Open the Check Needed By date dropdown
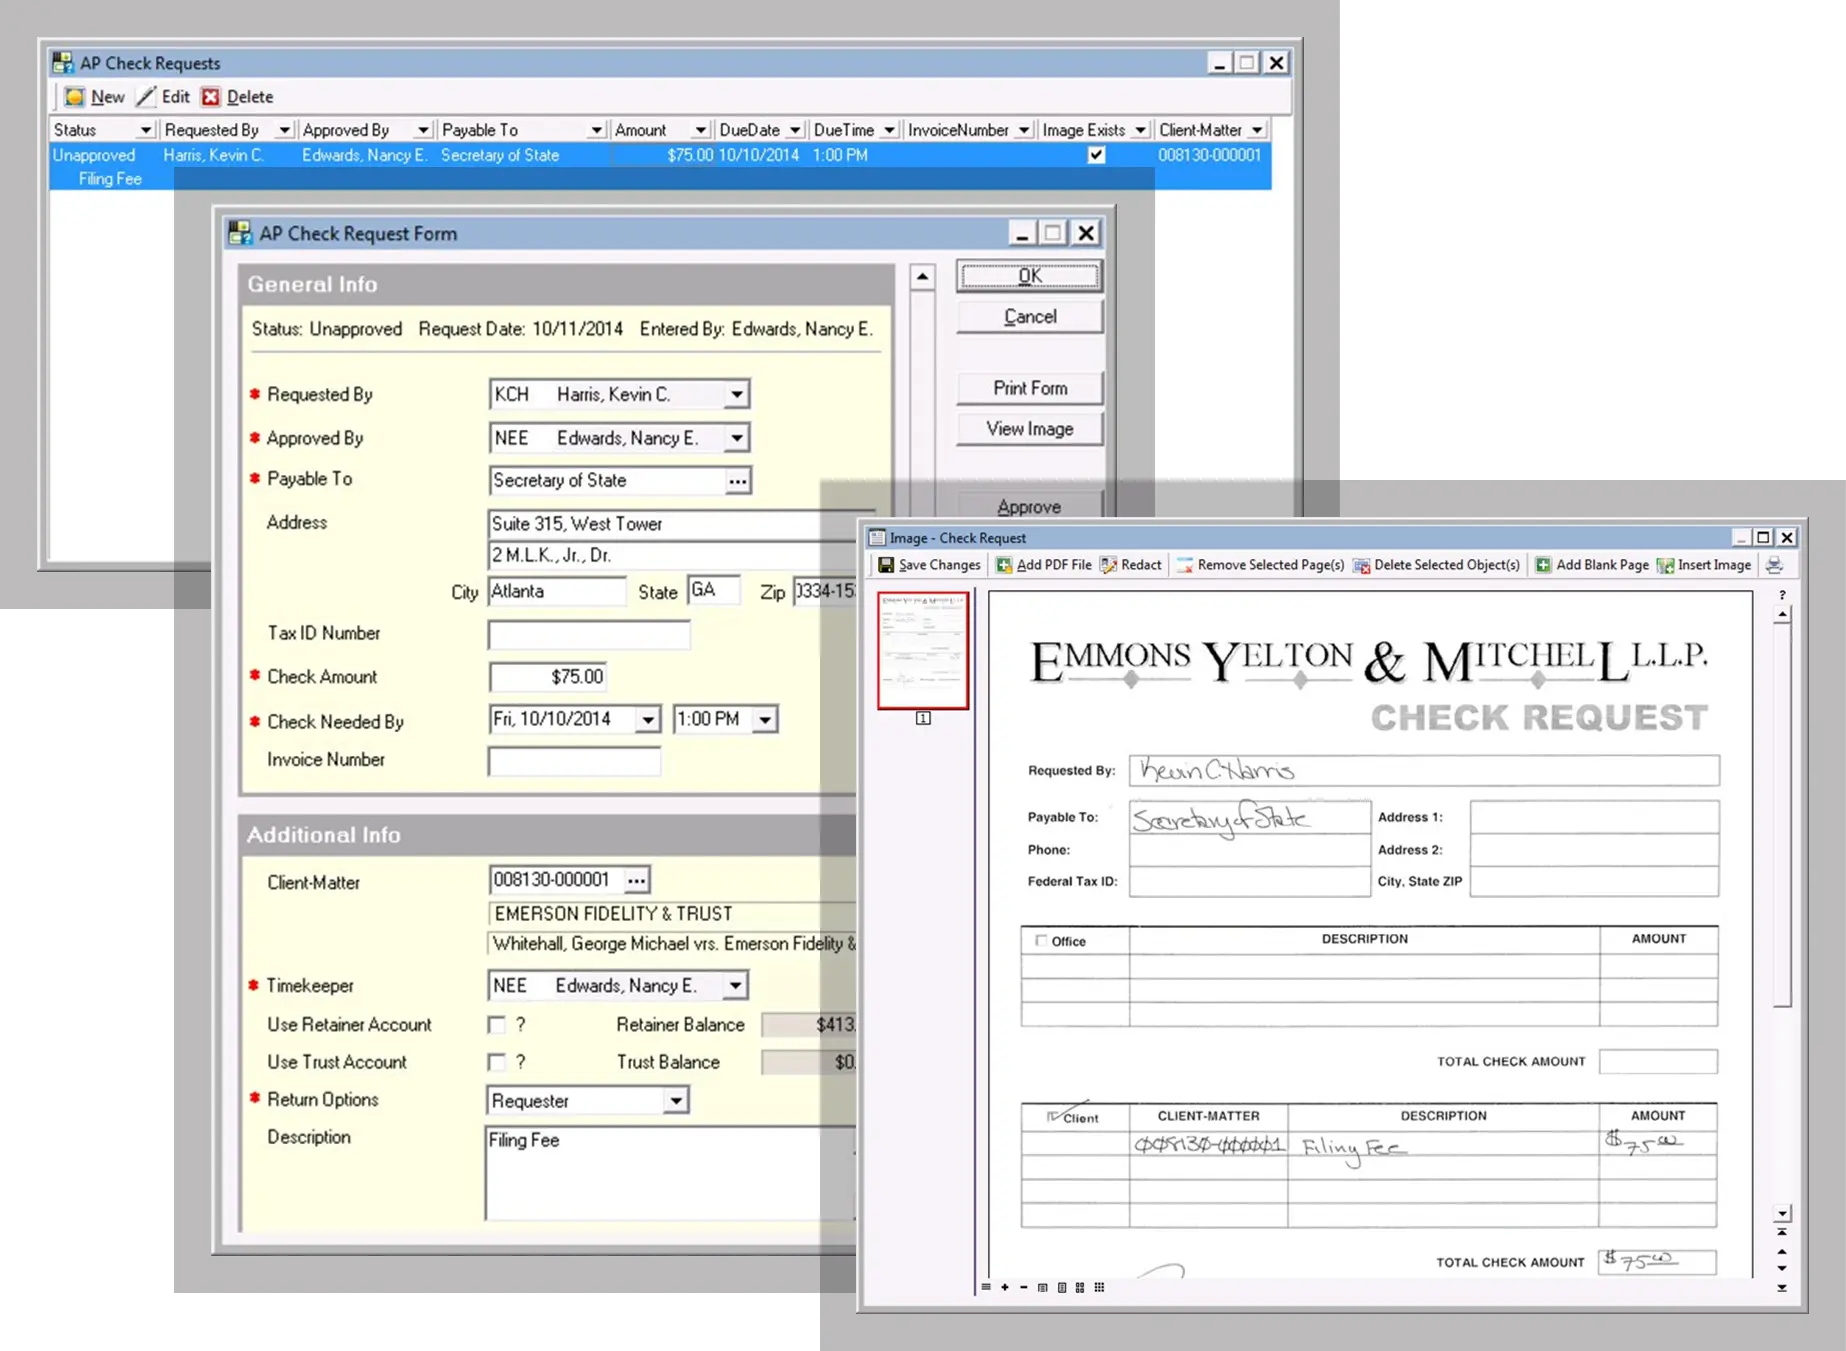Viewport: 1846px width, 1351px height. 648,720
